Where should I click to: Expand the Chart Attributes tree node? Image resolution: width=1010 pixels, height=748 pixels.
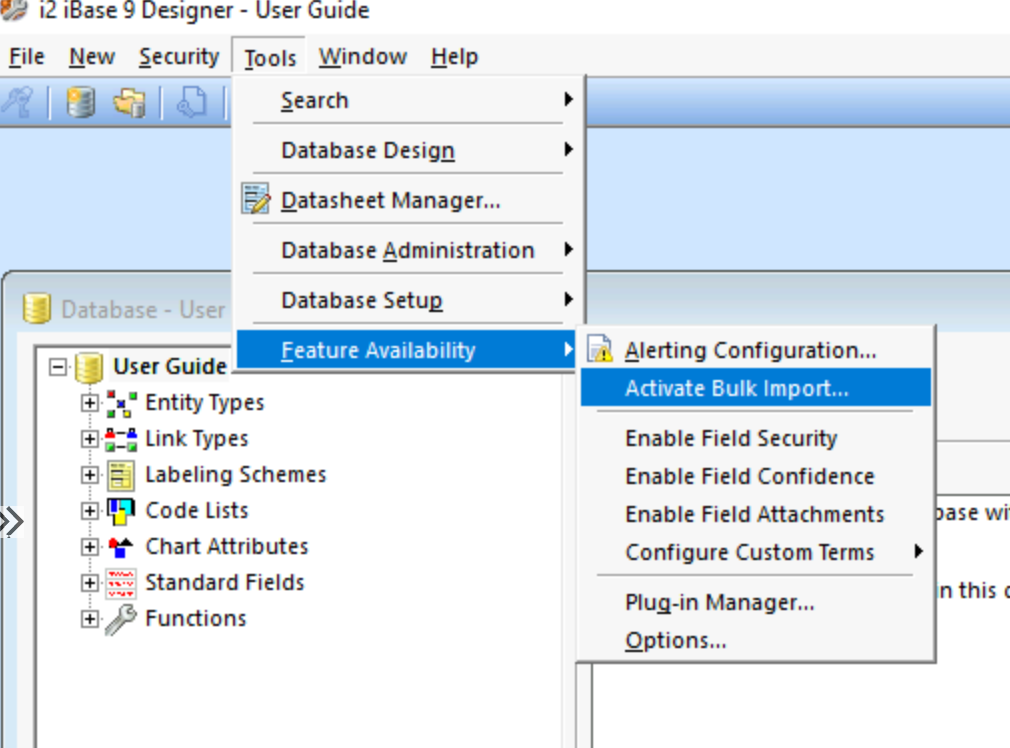(90, 547)
